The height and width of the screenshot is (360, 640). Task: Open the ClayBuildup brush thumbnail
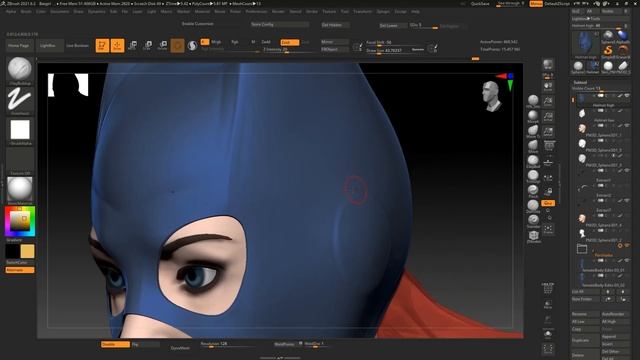point(20,69)
